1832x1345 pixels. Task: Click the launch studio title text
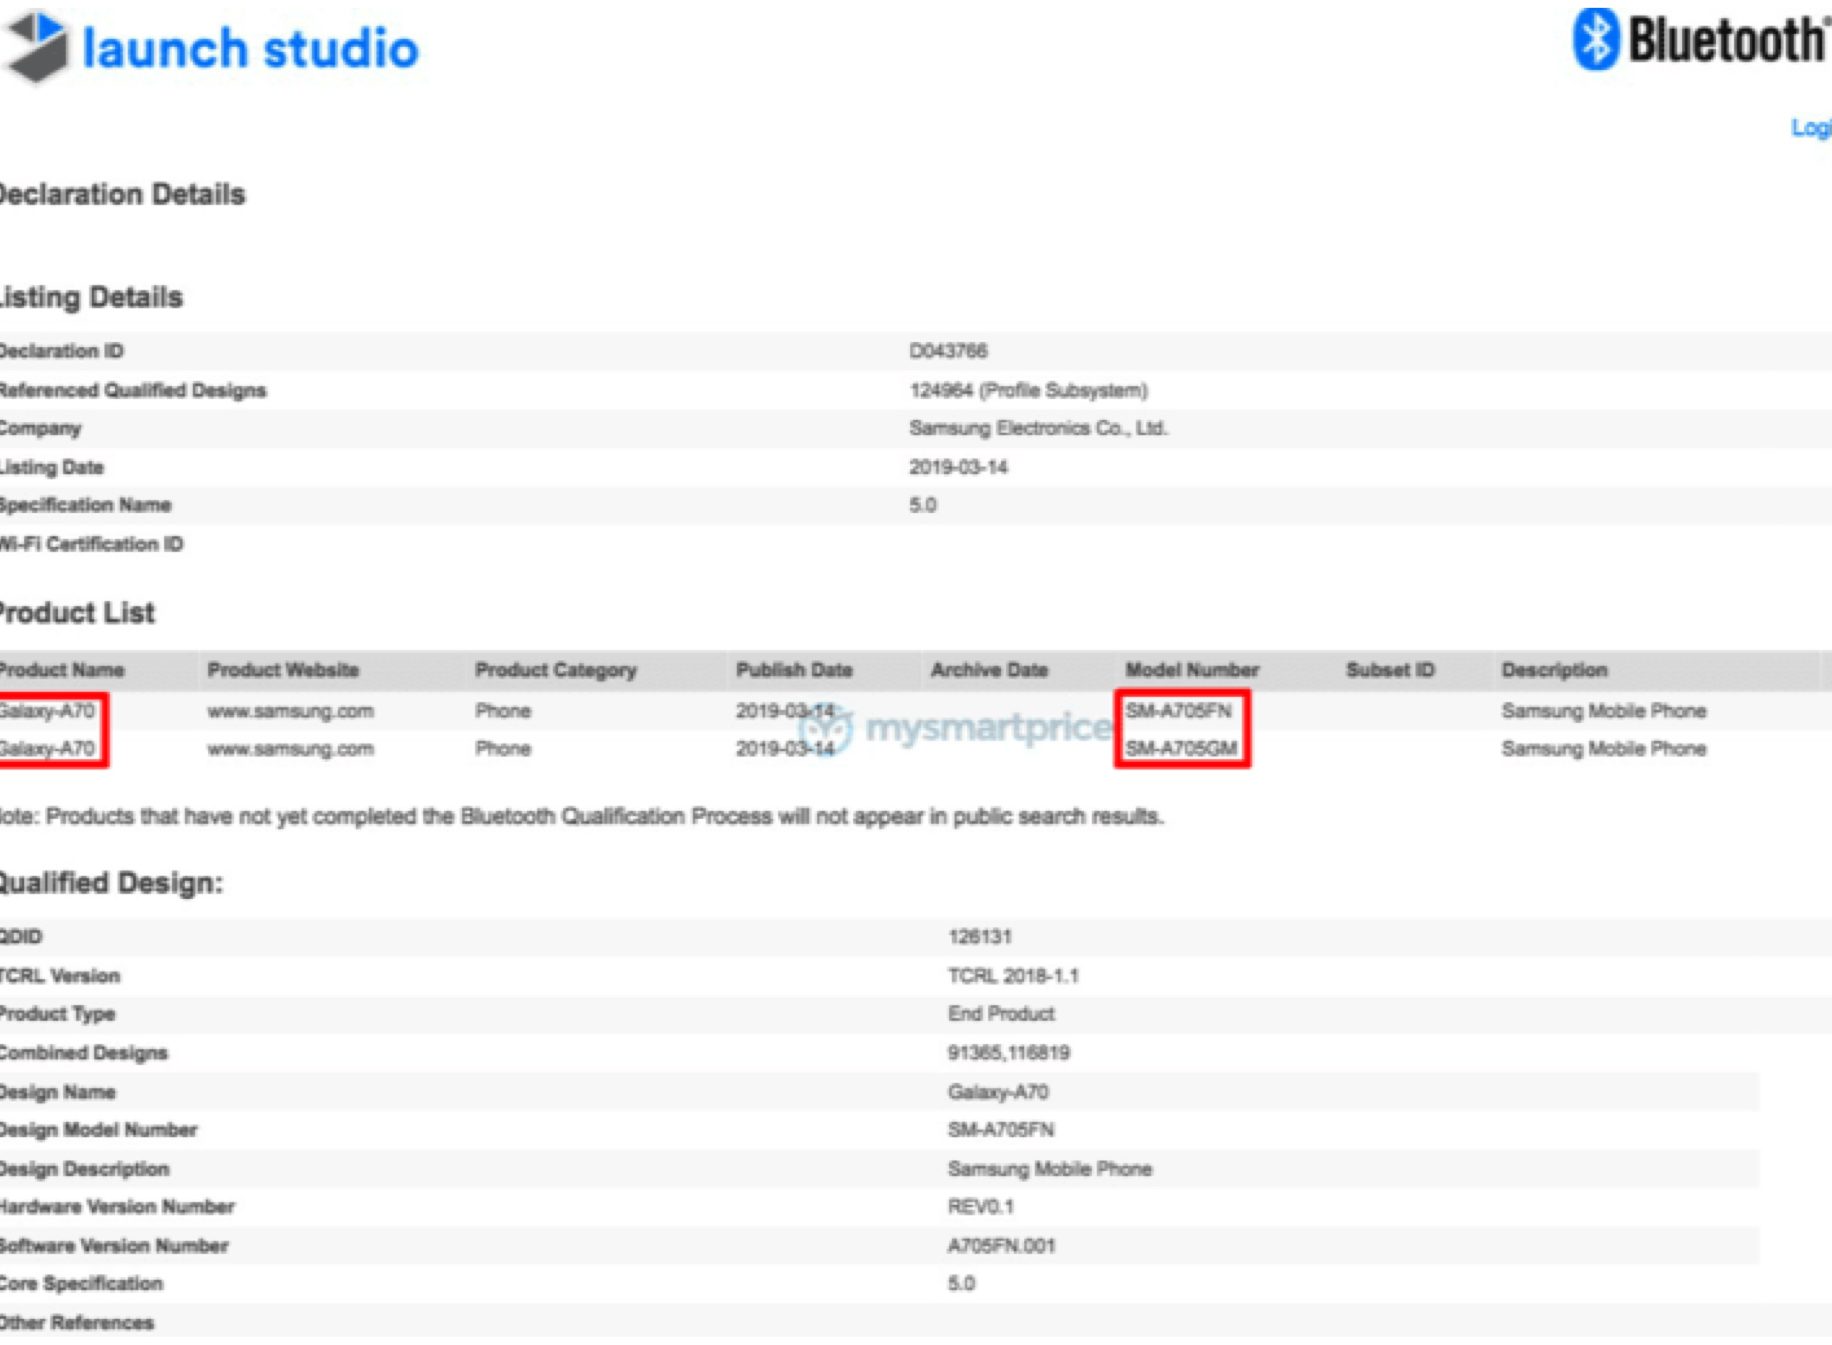pos(250,48)
